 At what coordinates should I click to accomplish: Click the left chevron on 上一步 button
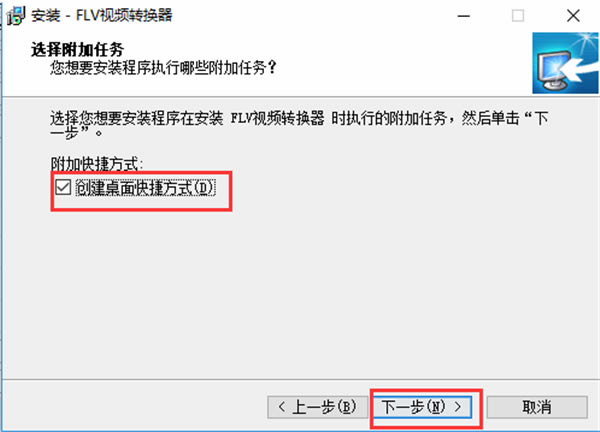pyautogui.click(x=282, y=407)
